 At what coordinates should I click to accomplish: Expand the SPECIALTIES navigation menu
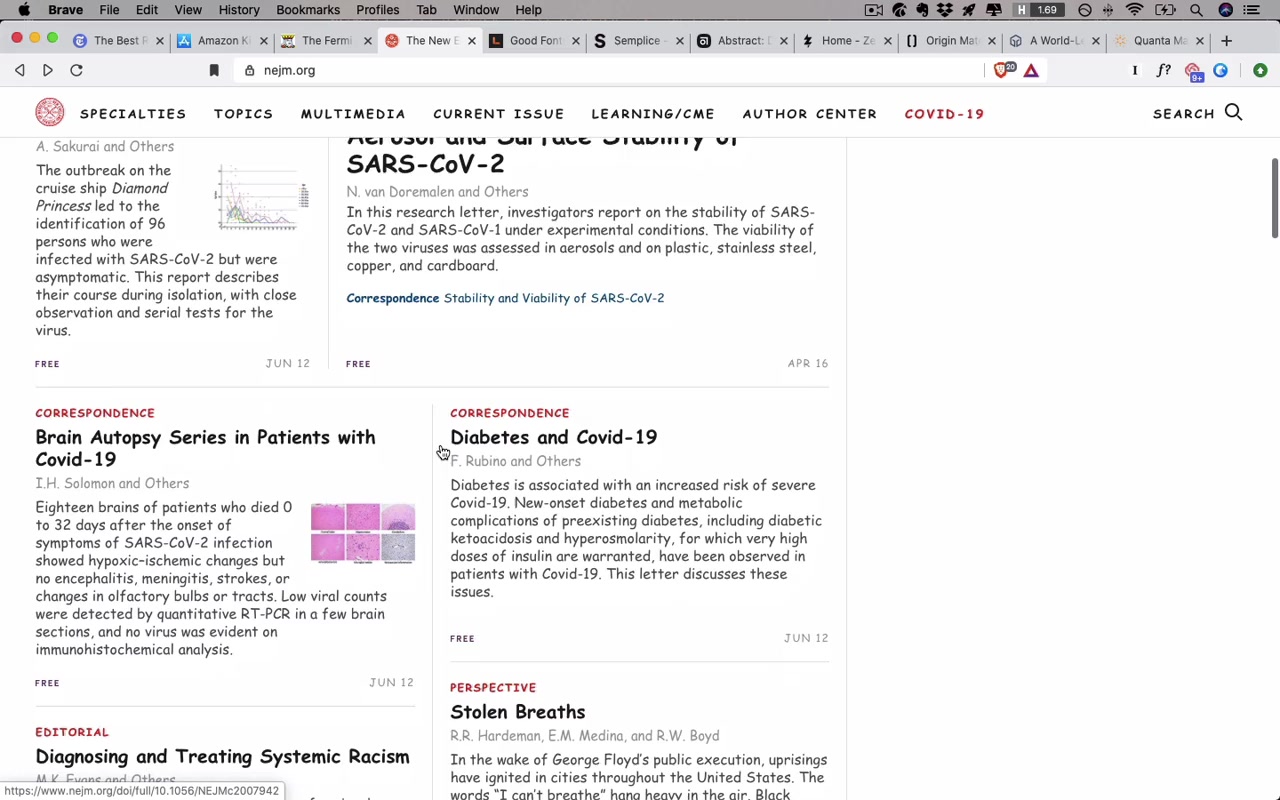(133, 114)
